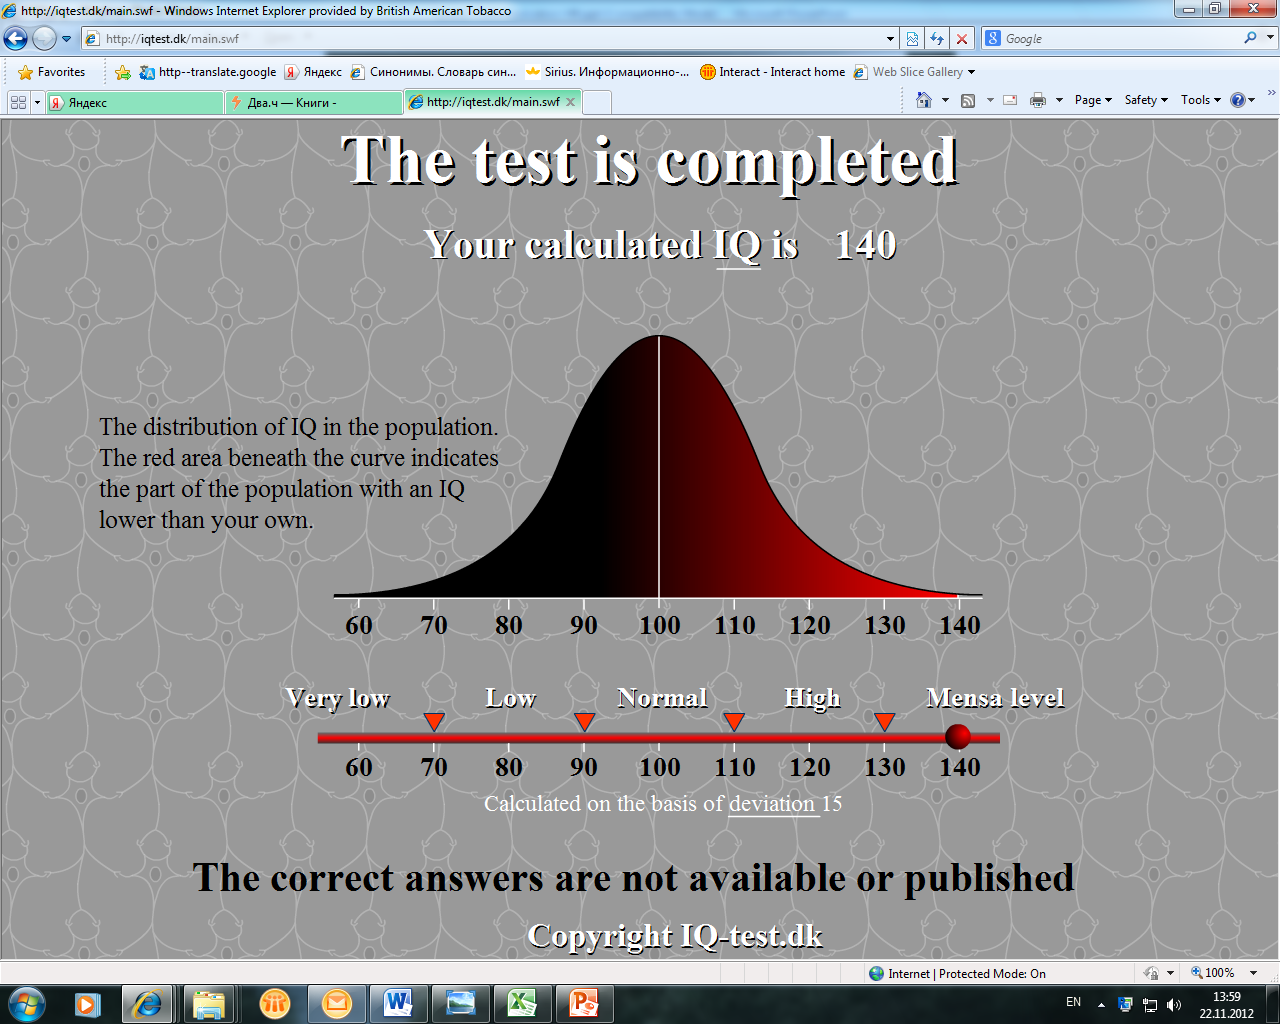Image resolution: width=1280 pixels, height=1024 pixels.
Task: Click the browser Forward arrow button
Action: pyautogui.click(x=44, y=39)
